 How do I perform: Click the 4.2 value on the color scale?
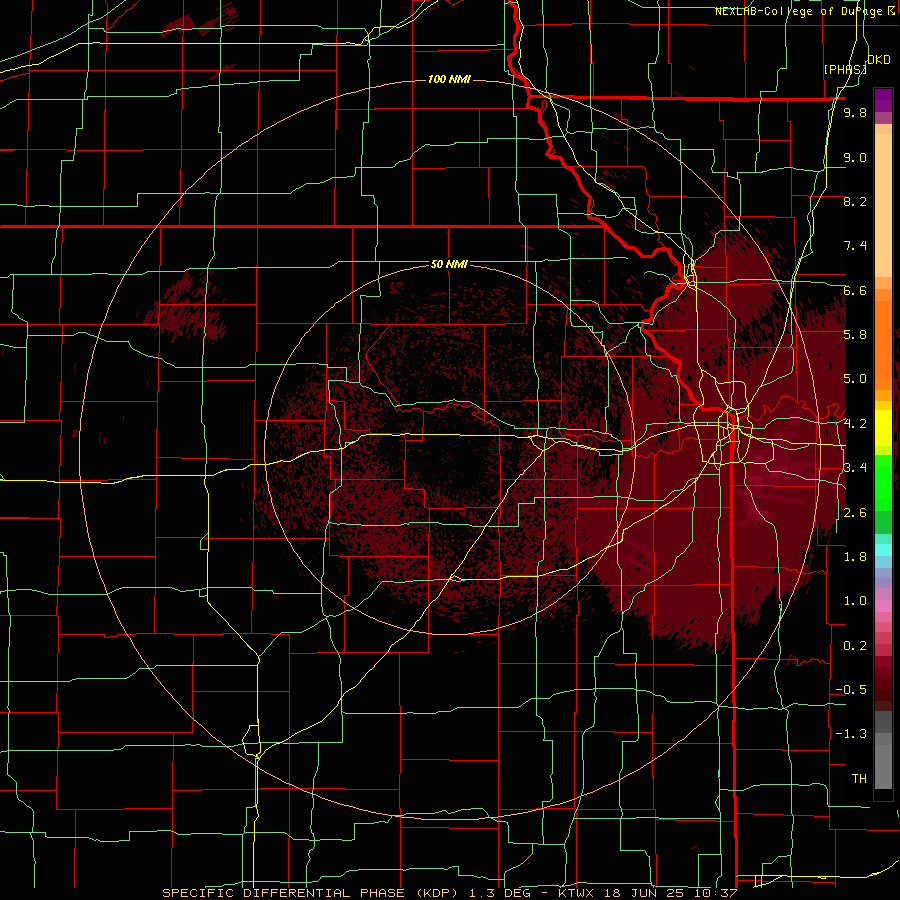tap(855, 424)
